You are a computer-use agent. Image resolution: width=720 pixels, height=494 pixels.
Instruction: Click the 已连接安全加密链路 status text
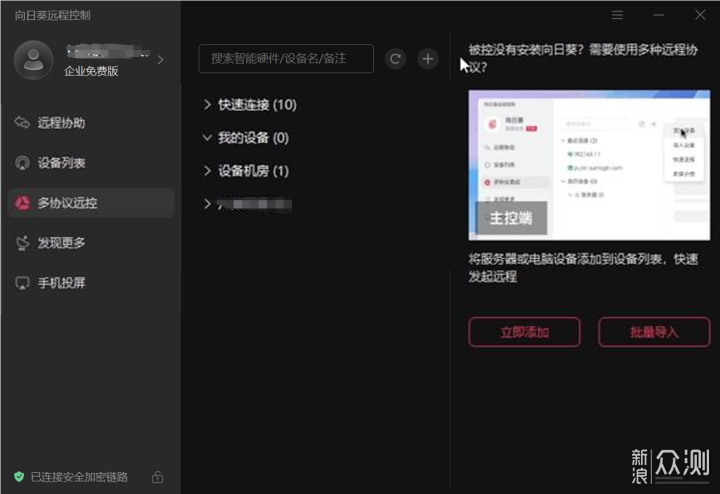tap(79, 477)
